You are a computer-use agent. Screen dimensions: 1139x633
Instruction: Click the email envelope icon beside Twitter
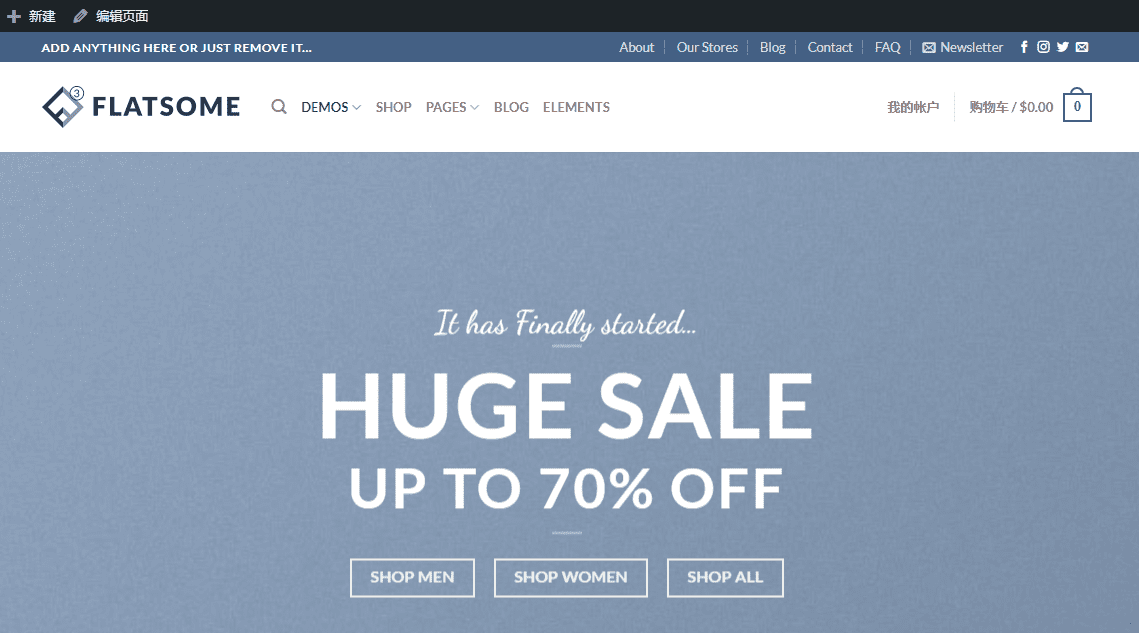click(1082, 47)
